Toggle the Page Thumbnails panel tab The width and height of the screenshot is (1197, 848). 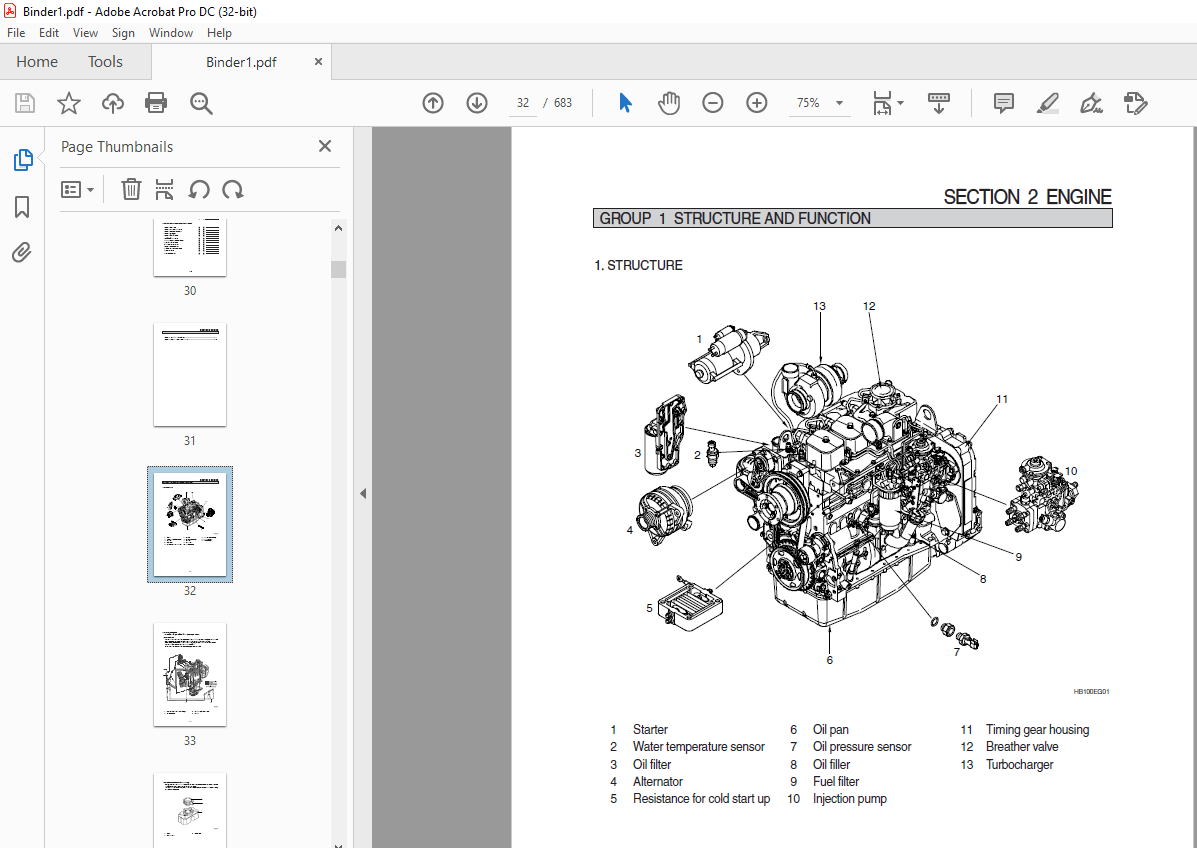[22, 159]
